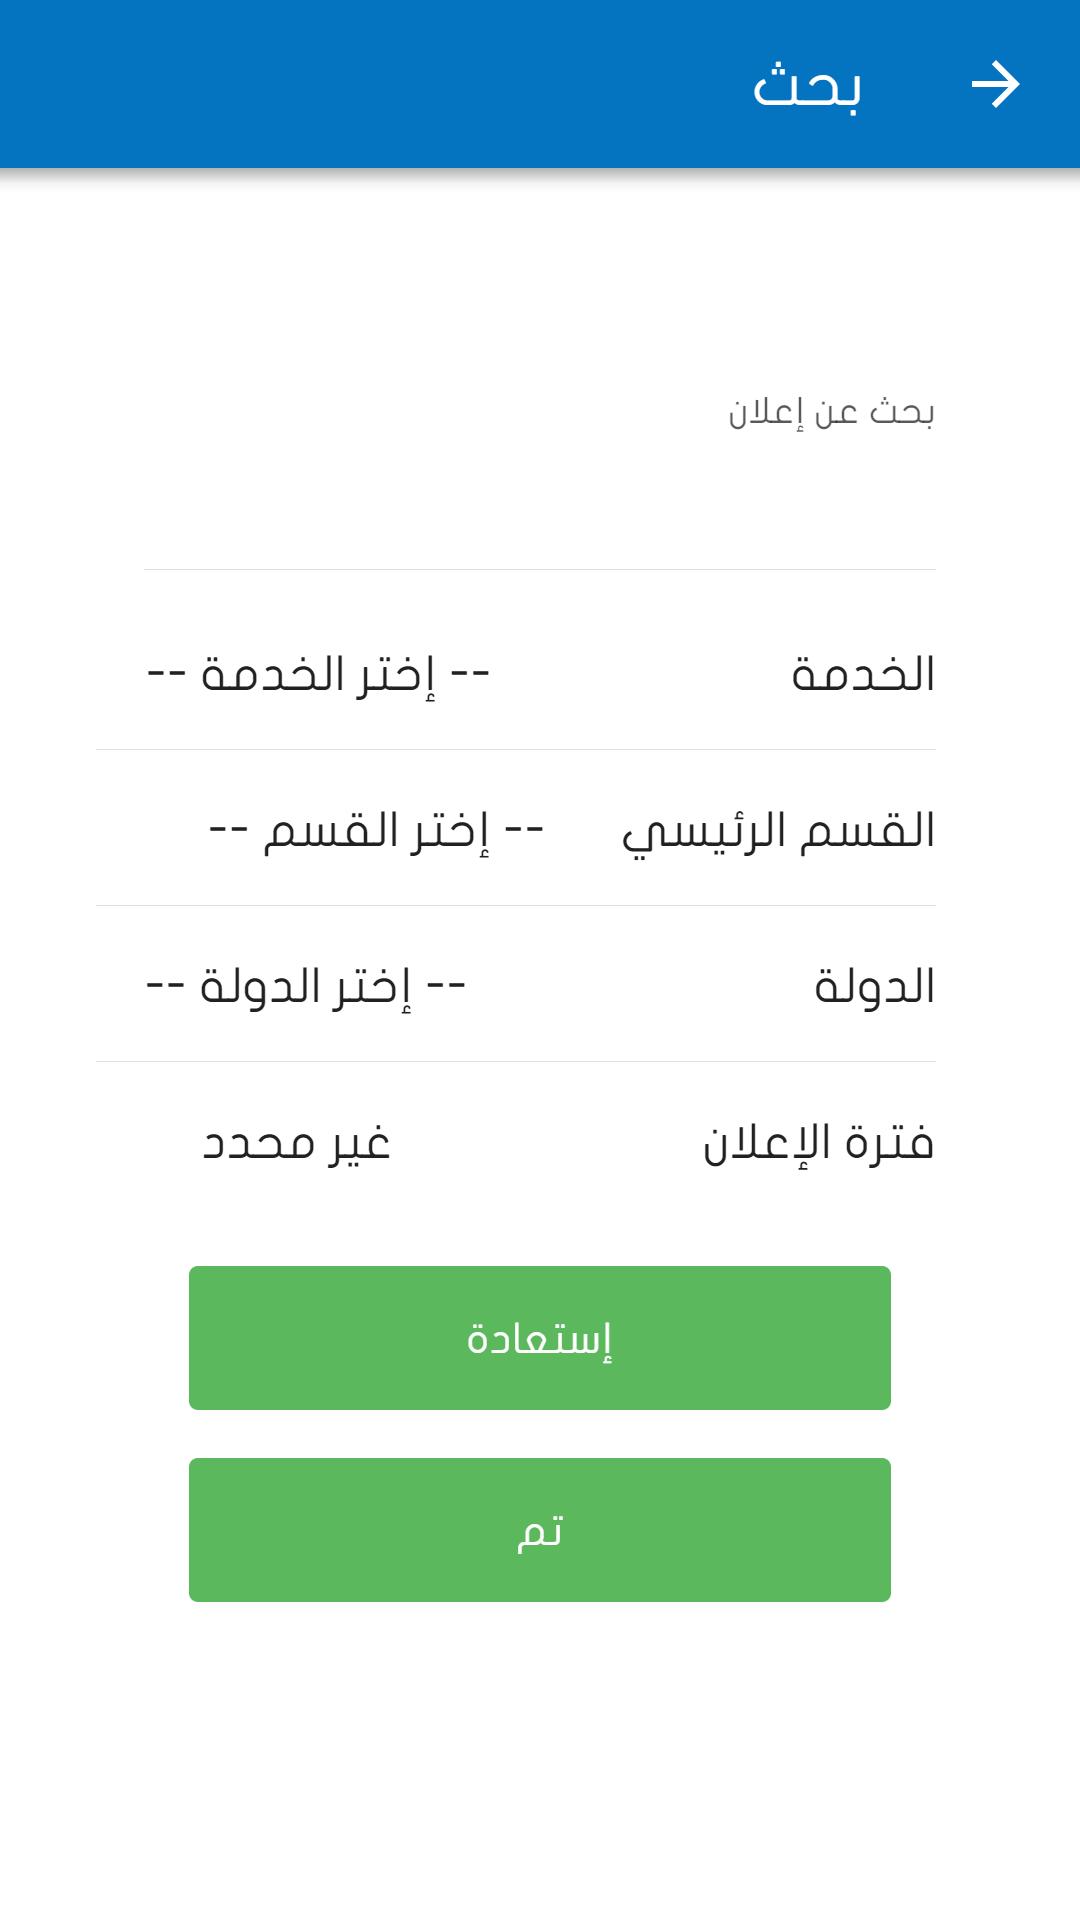
Task: Click the 'بحث' header title
Action: tap(807, 85)
